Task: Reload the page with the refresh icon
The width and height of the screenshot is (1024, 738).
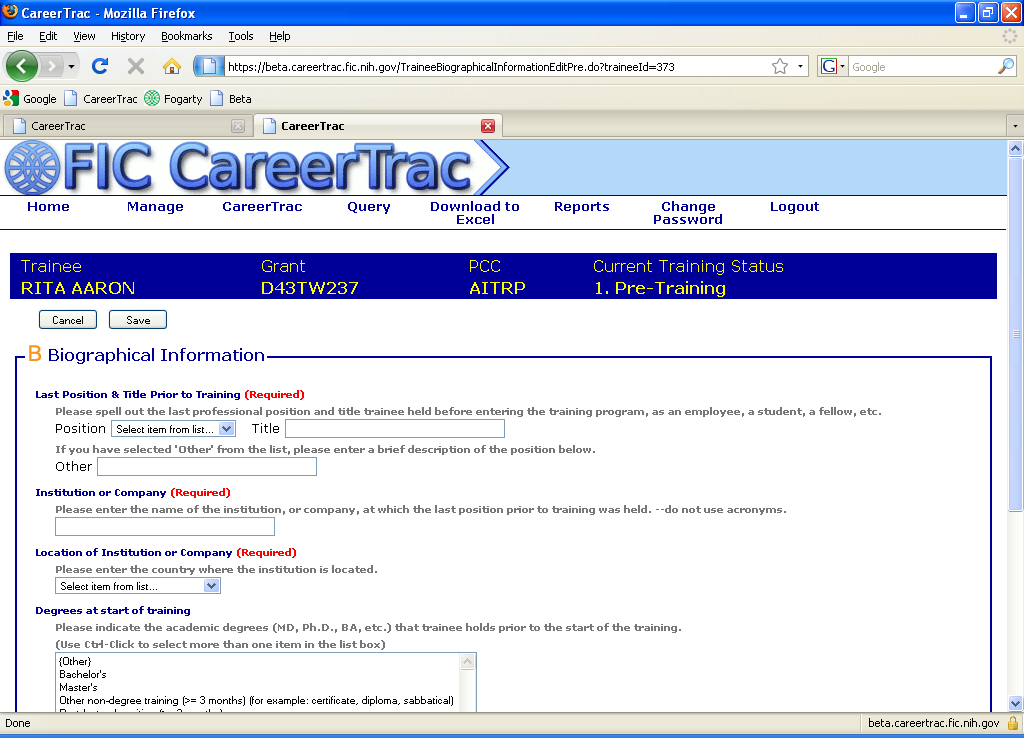Action: 99,66
